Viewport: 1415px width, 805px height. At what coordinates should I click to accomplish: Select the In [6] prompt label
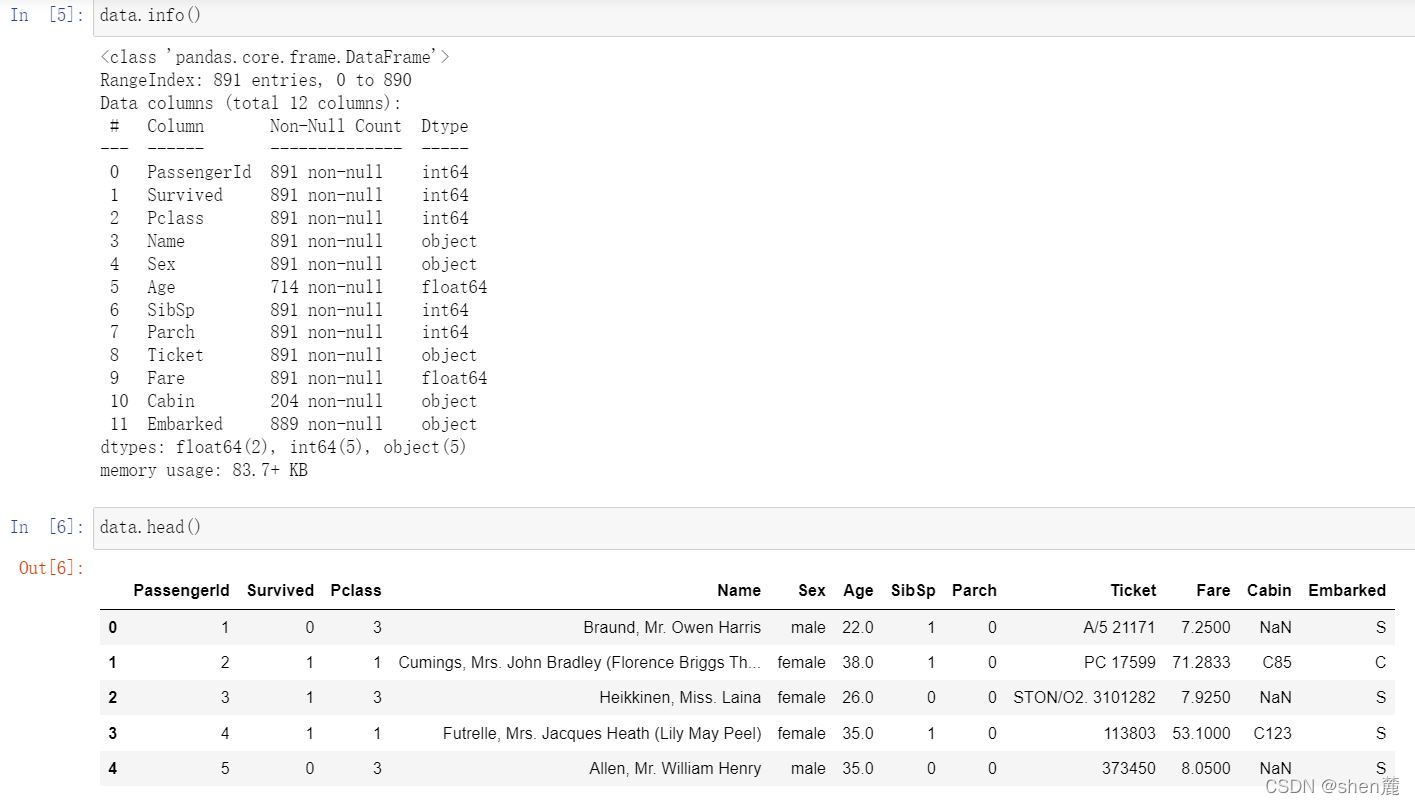(x=47, y=527)
